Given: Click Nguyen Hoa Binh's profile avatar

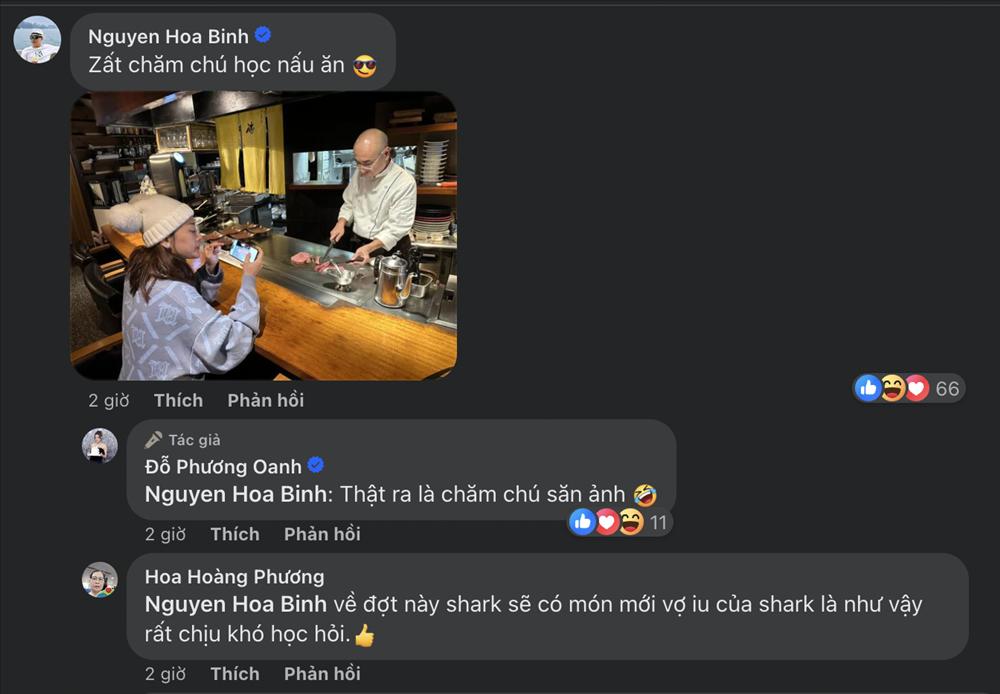Looking at the screenshot, I should click(36, 36).
